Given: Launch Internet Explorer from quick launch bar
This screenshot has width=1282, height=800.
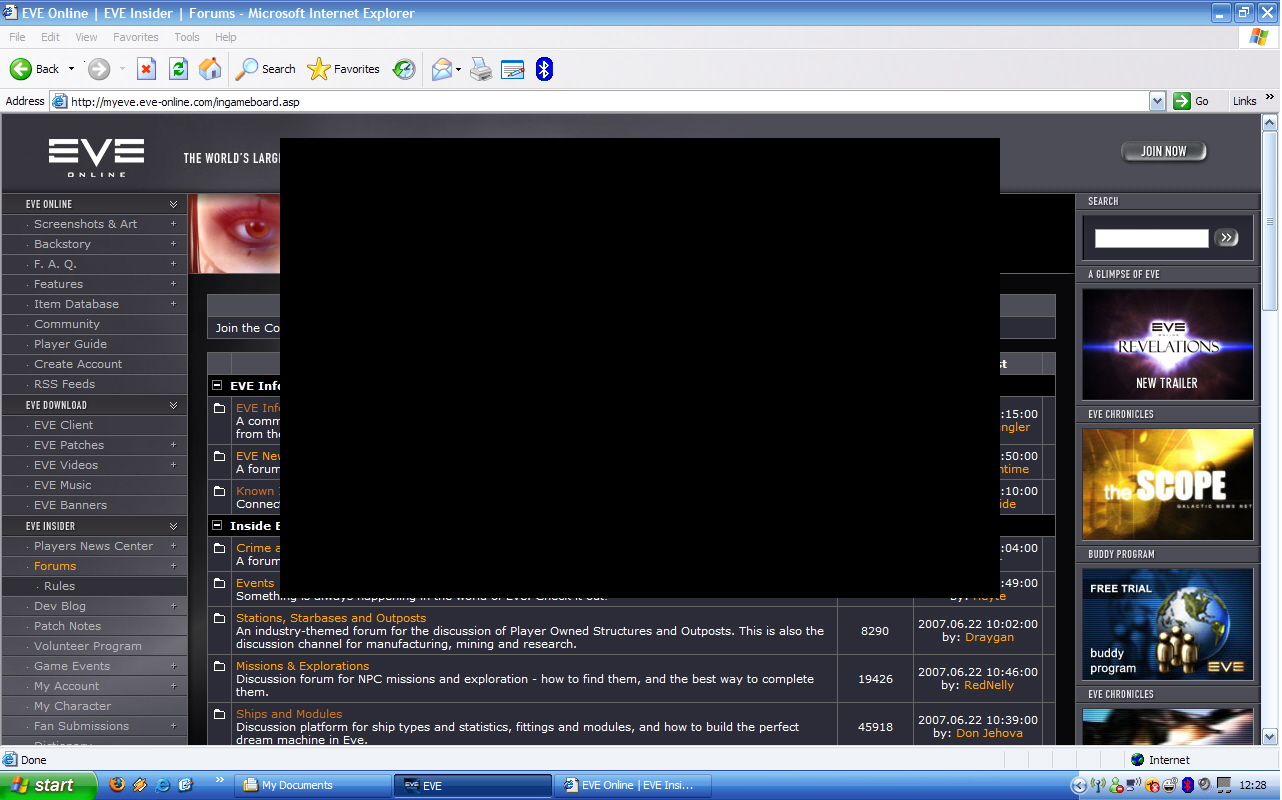Looking at the screenshot, I should (162, 785).
